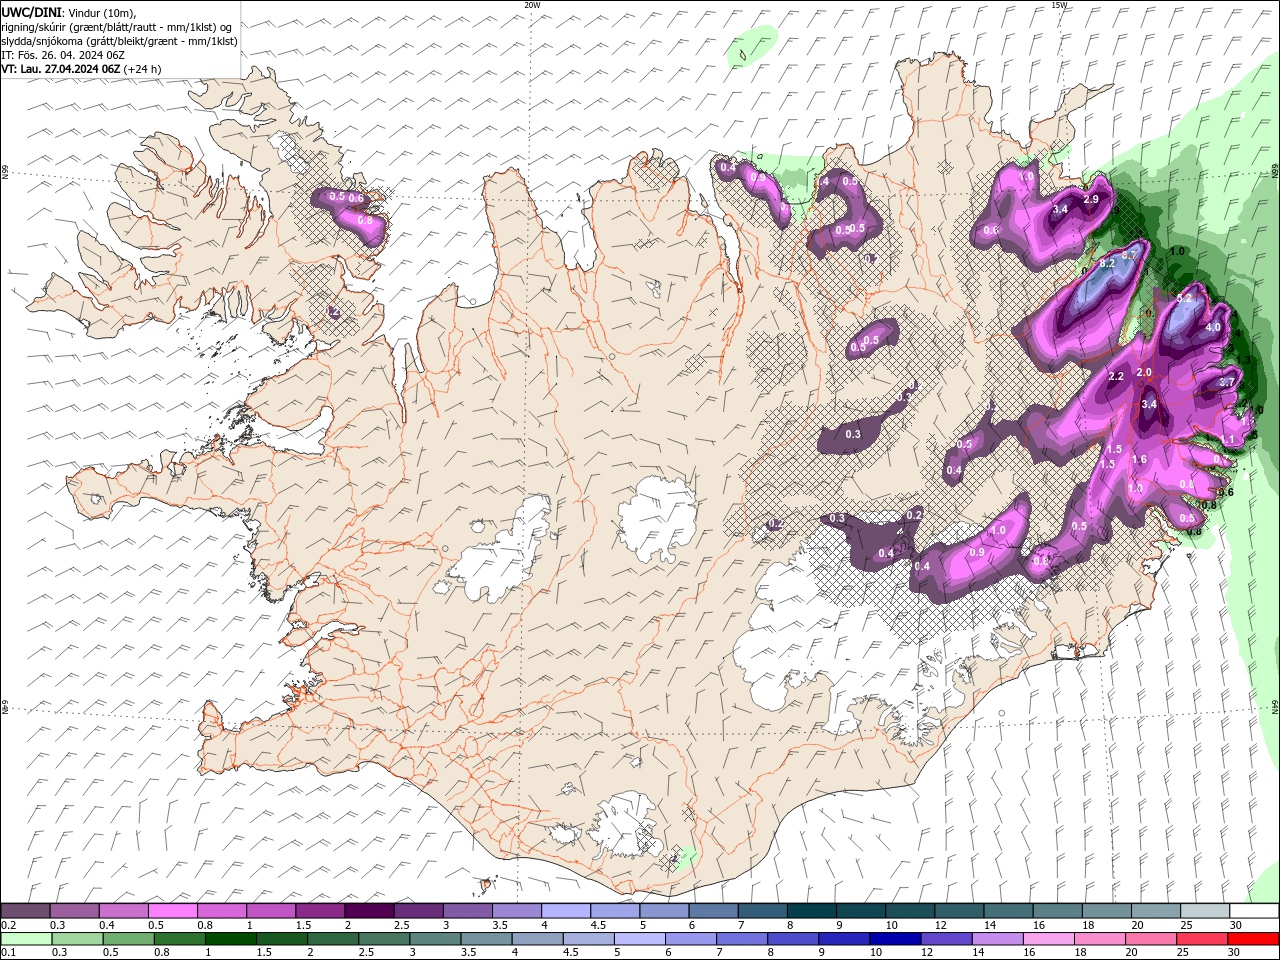1280x960 pixels.
Task: Select the darkest green 1–1.5 rain scale swatch
Action: pos(231,939)
